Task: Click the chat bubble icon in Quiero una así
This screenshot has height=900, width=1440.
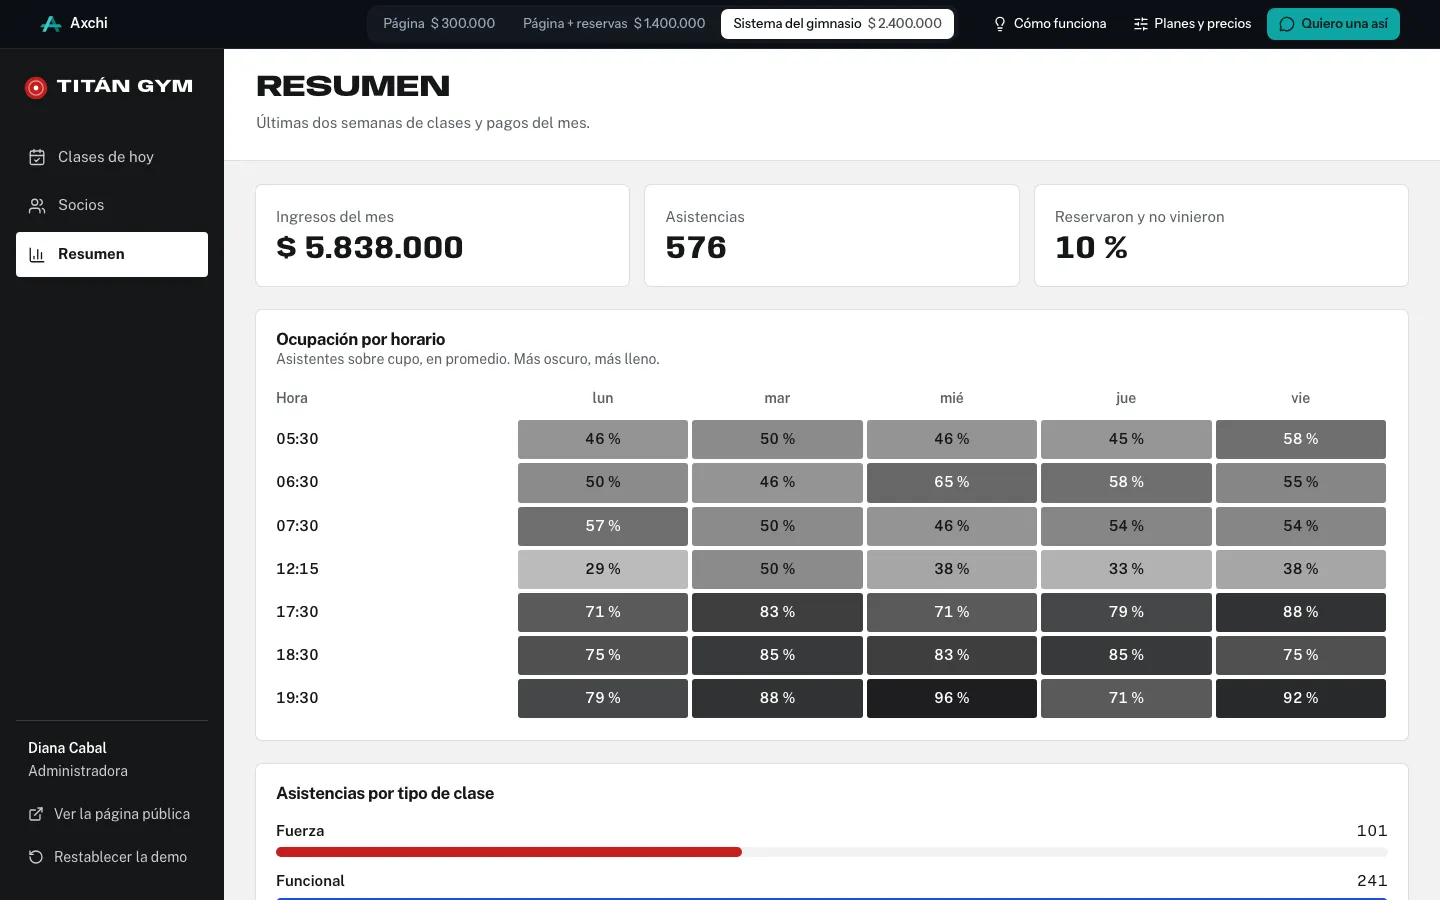Action: click(x=1287, y=24)
